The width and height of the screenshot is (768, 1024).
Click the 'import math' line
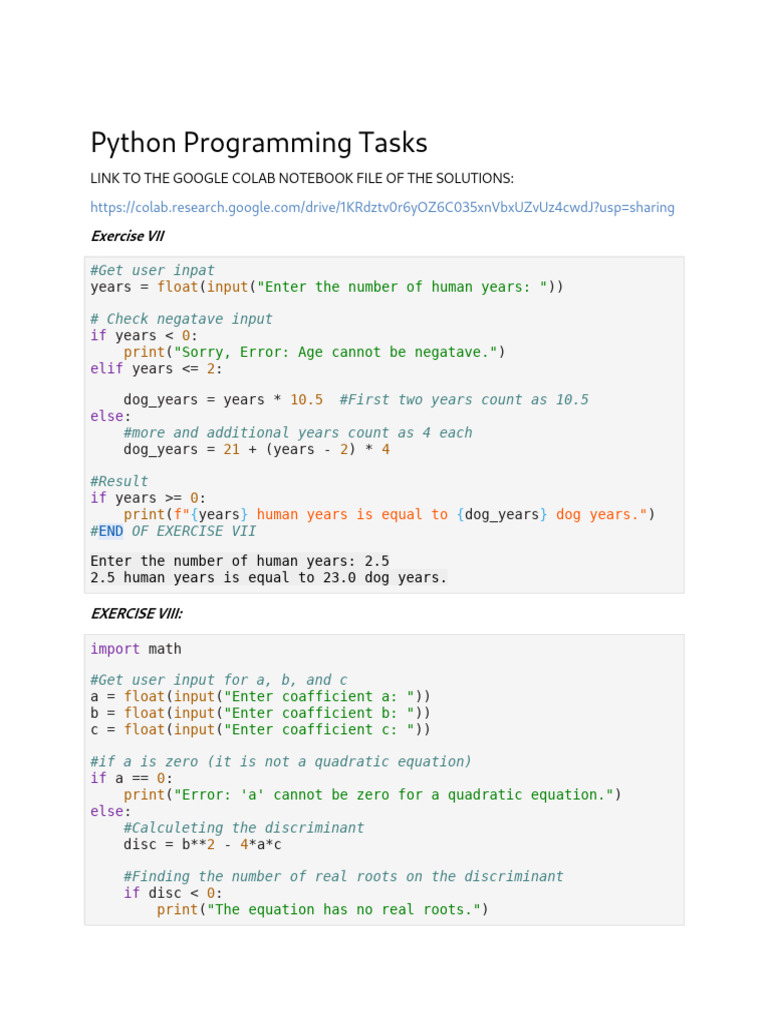[x=136, y=649]
